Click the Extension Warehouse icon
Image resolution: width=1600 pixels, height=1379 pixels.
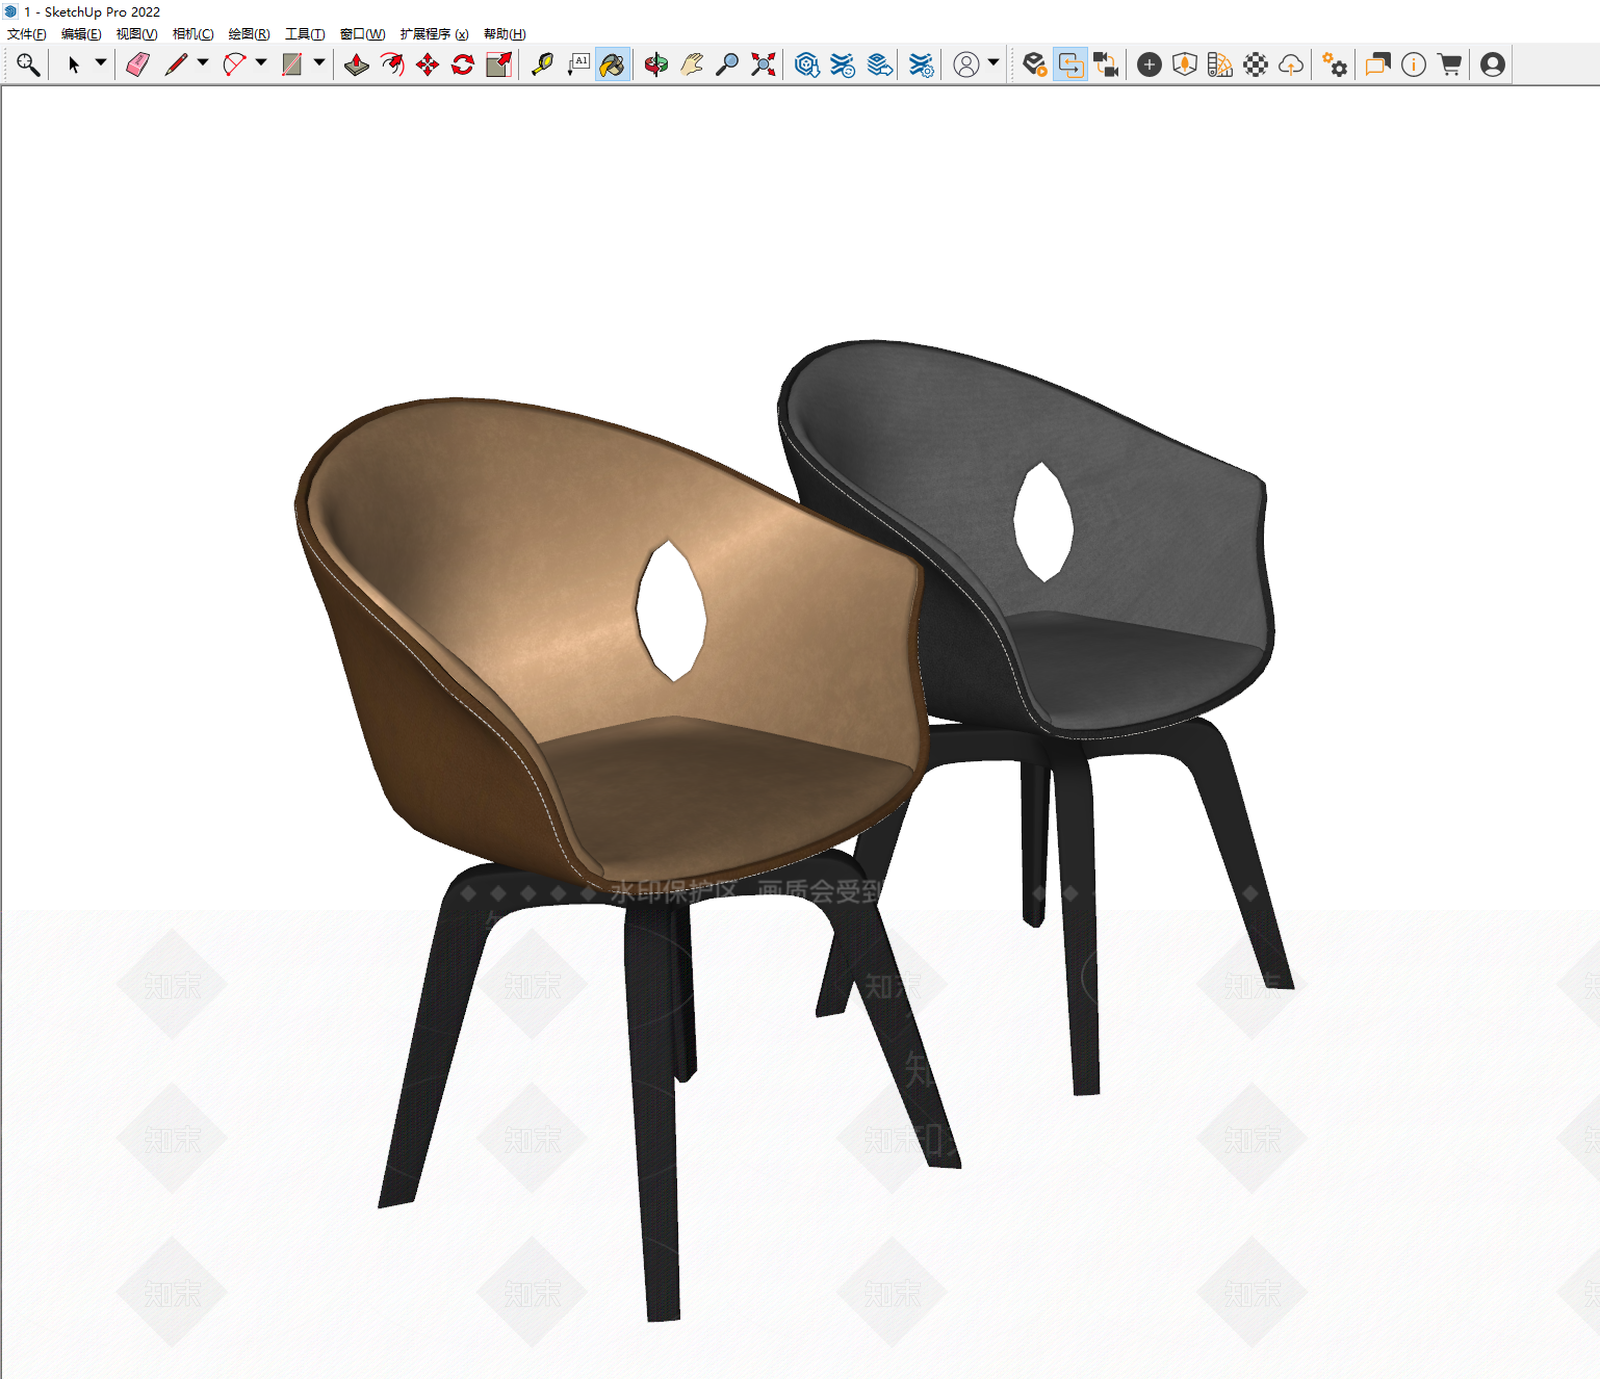[843, 65]
